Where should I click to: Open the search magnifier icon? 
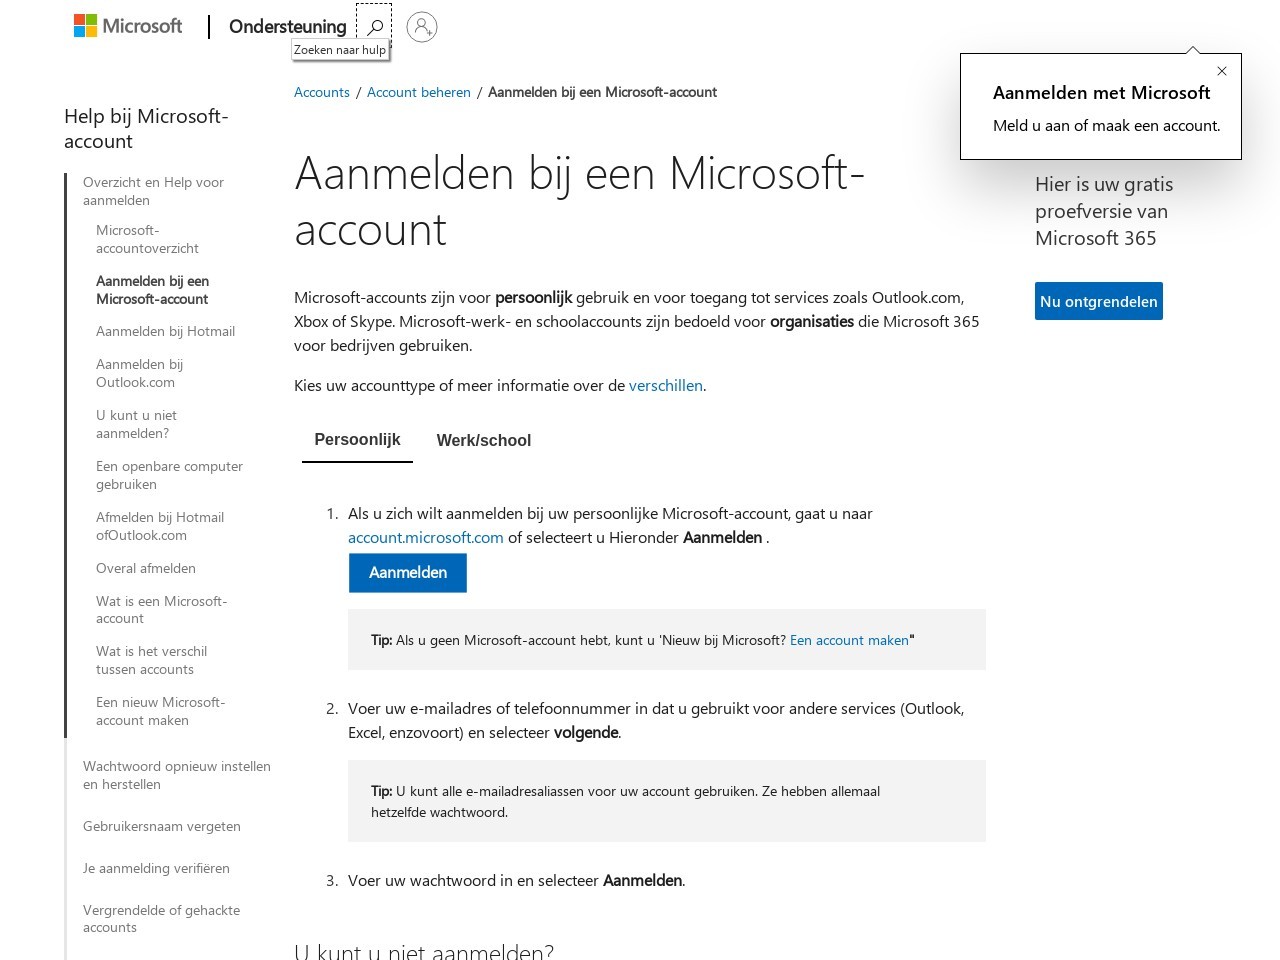click(x=375, y=26)
